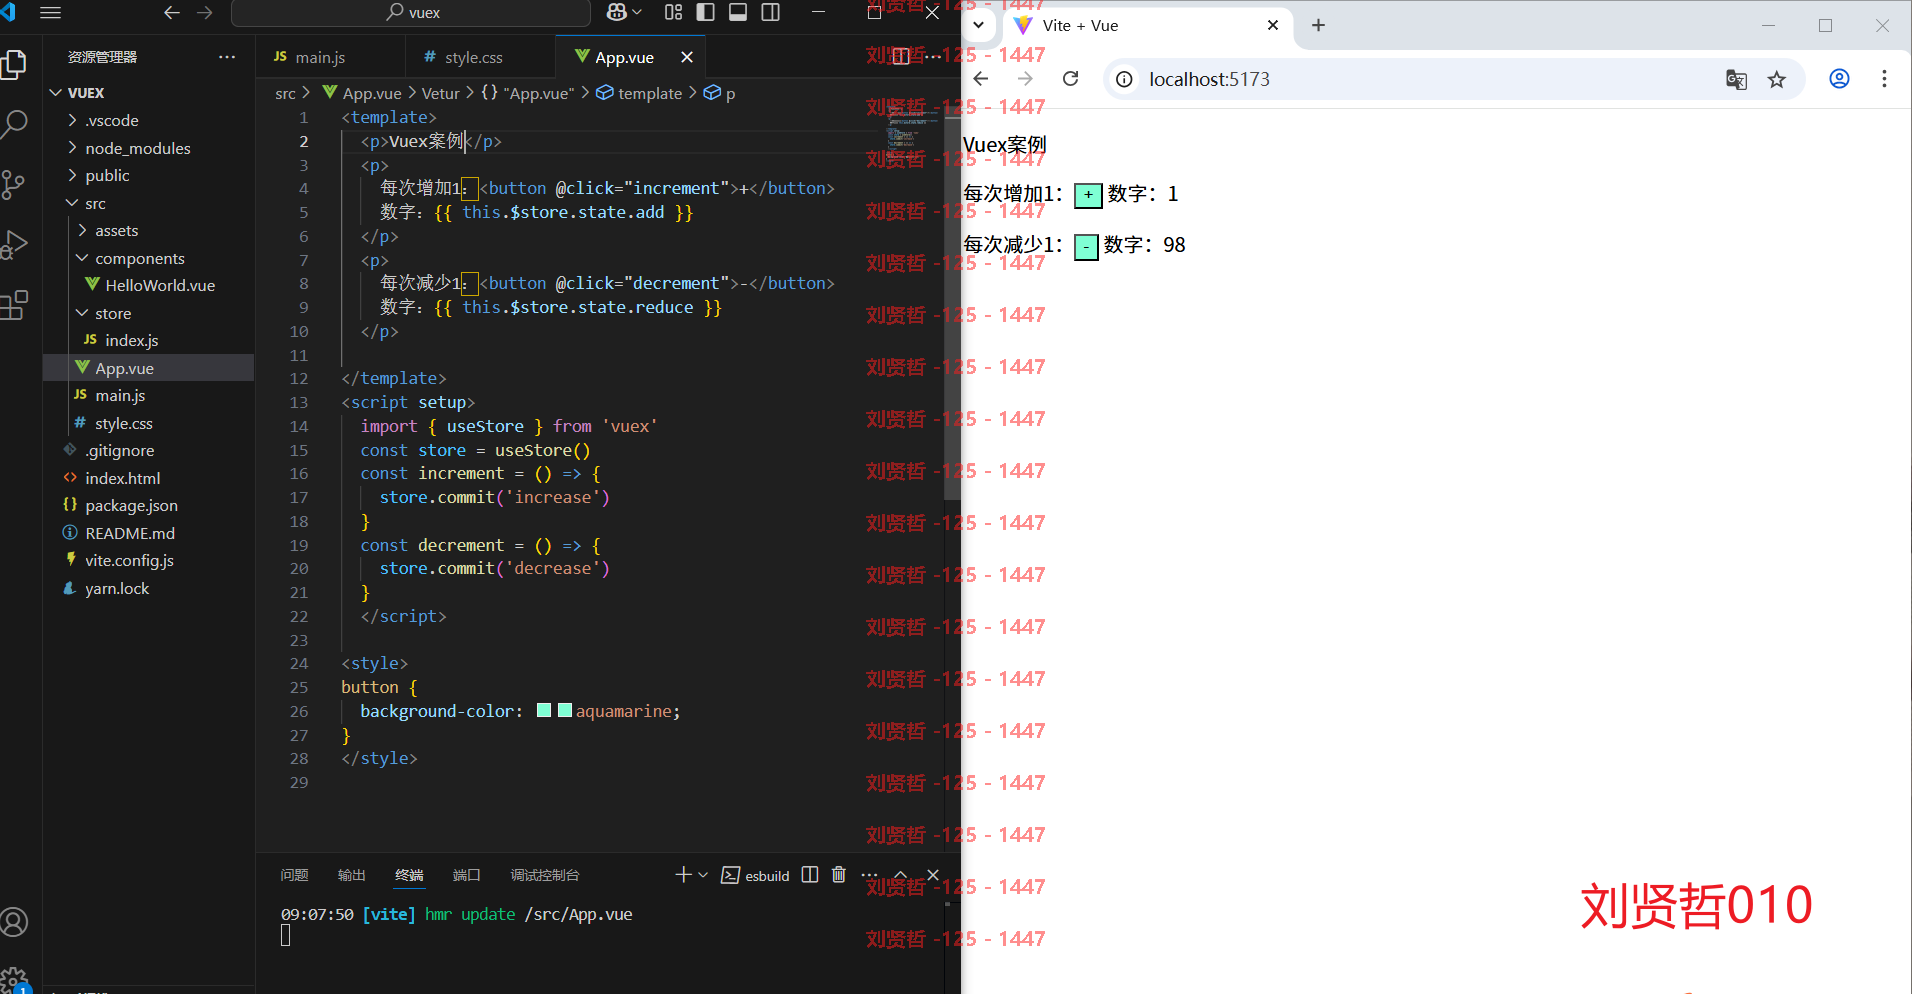This screenshot has height=994, width=1912.
Task: Open a new Chrome tab
Action: coord(1318,25)
